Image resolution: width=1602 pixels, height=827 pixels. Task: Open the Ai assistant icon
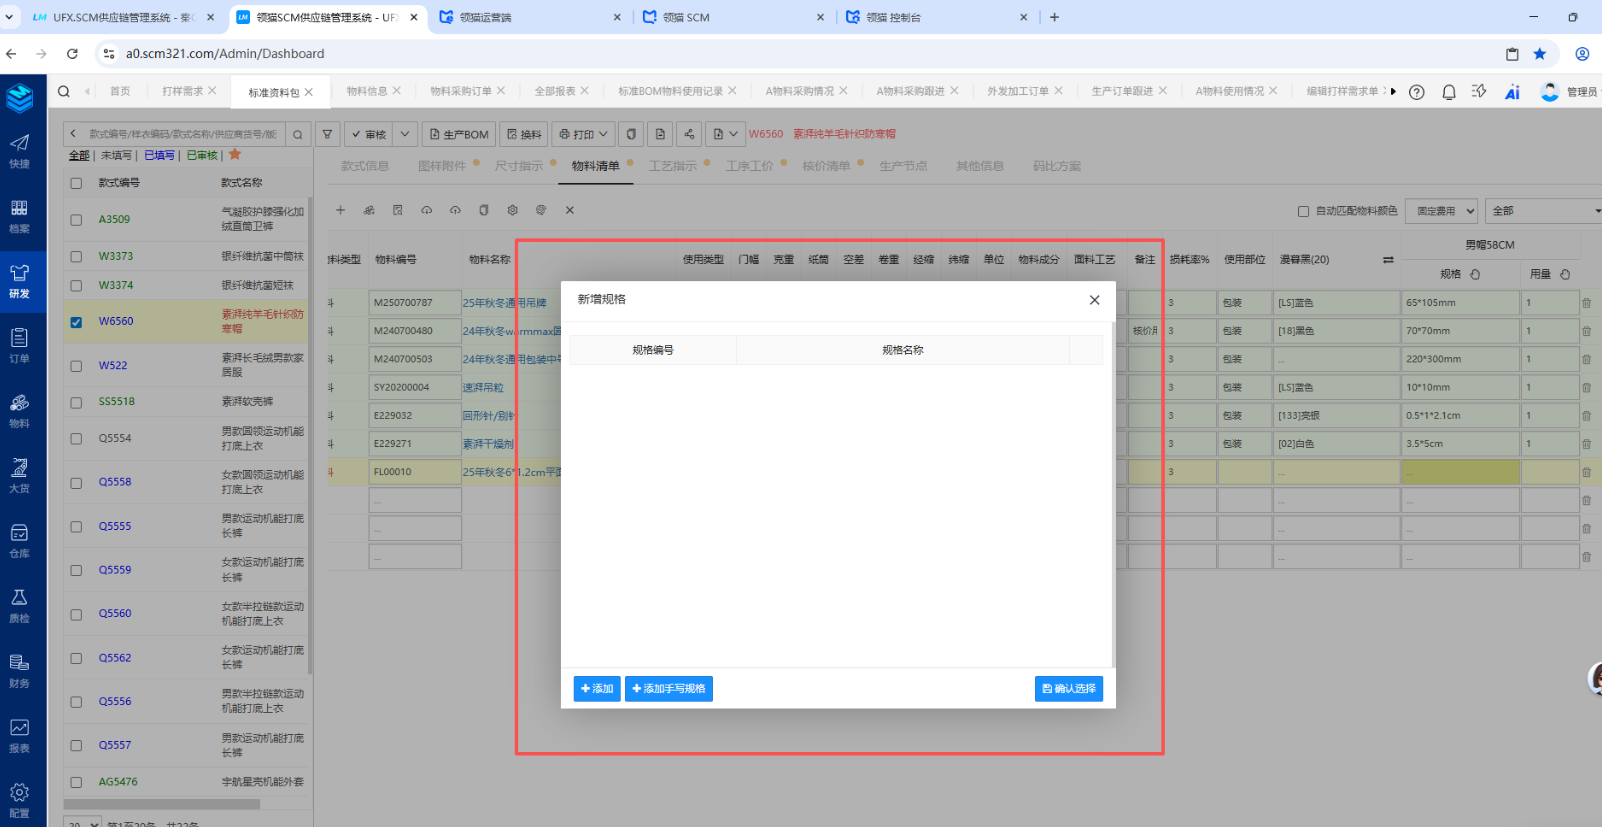coord(1512,92)
